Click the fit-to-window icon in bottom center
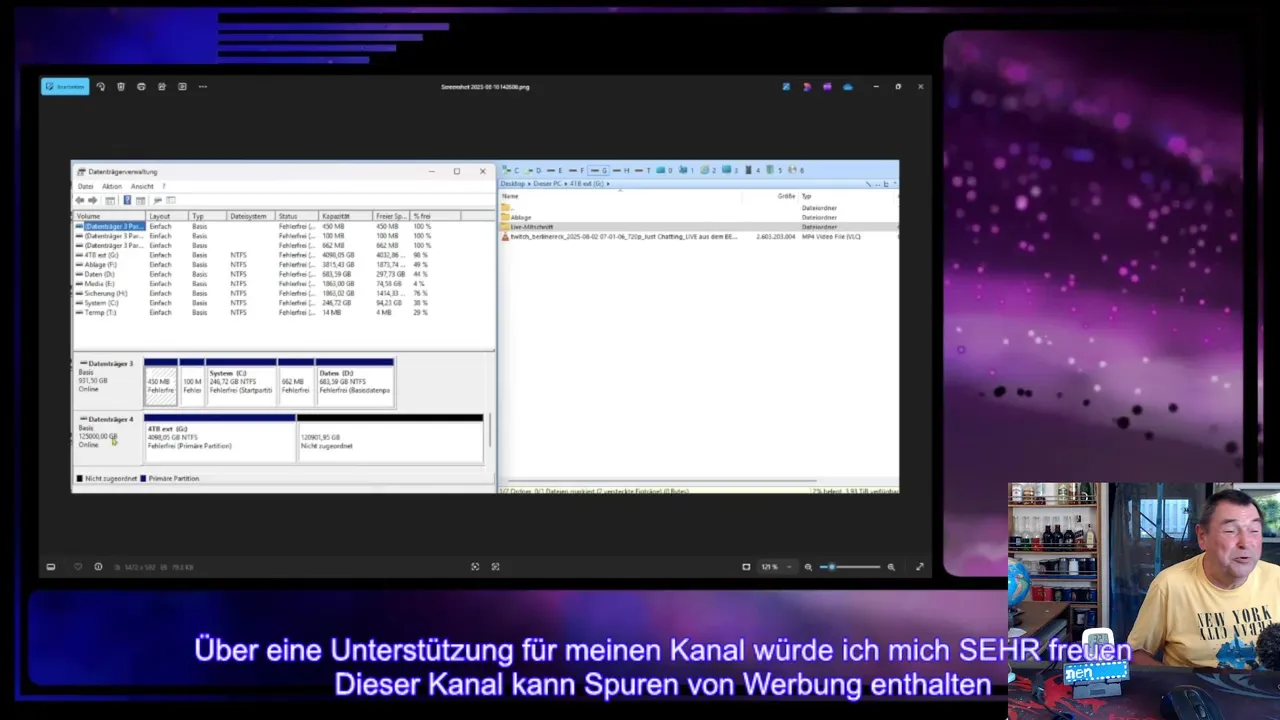Screen dimensions: 1280x720 [x=475, y=567]
